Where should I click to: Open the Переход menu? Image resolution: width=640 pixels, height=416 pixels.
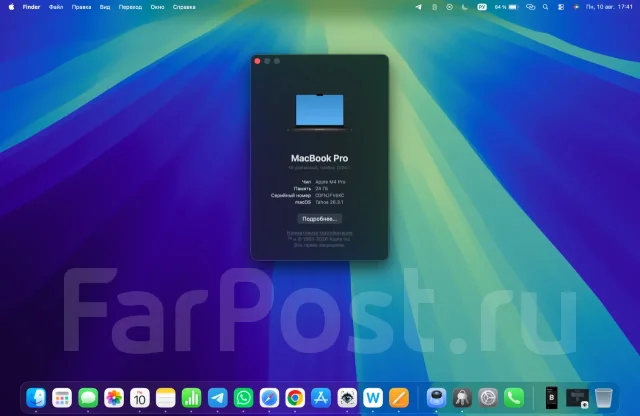click(130, 7)
